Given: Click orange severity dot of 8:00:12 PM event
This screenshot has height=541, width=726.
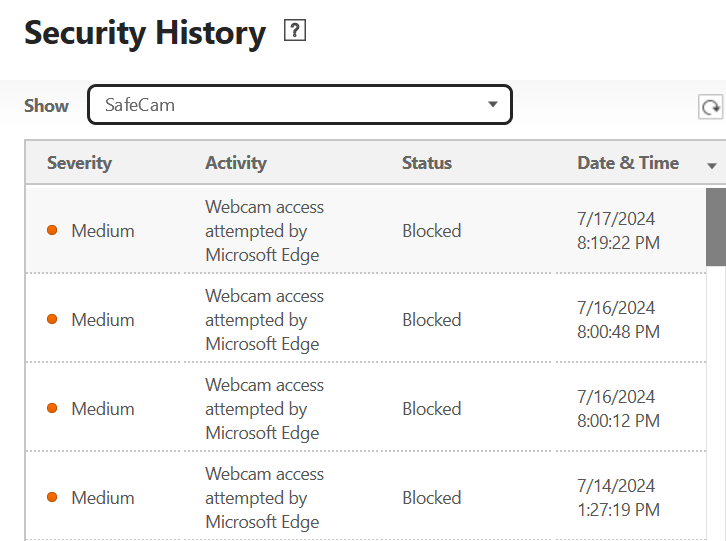Looking at the screenshot, I should [53, 409].
